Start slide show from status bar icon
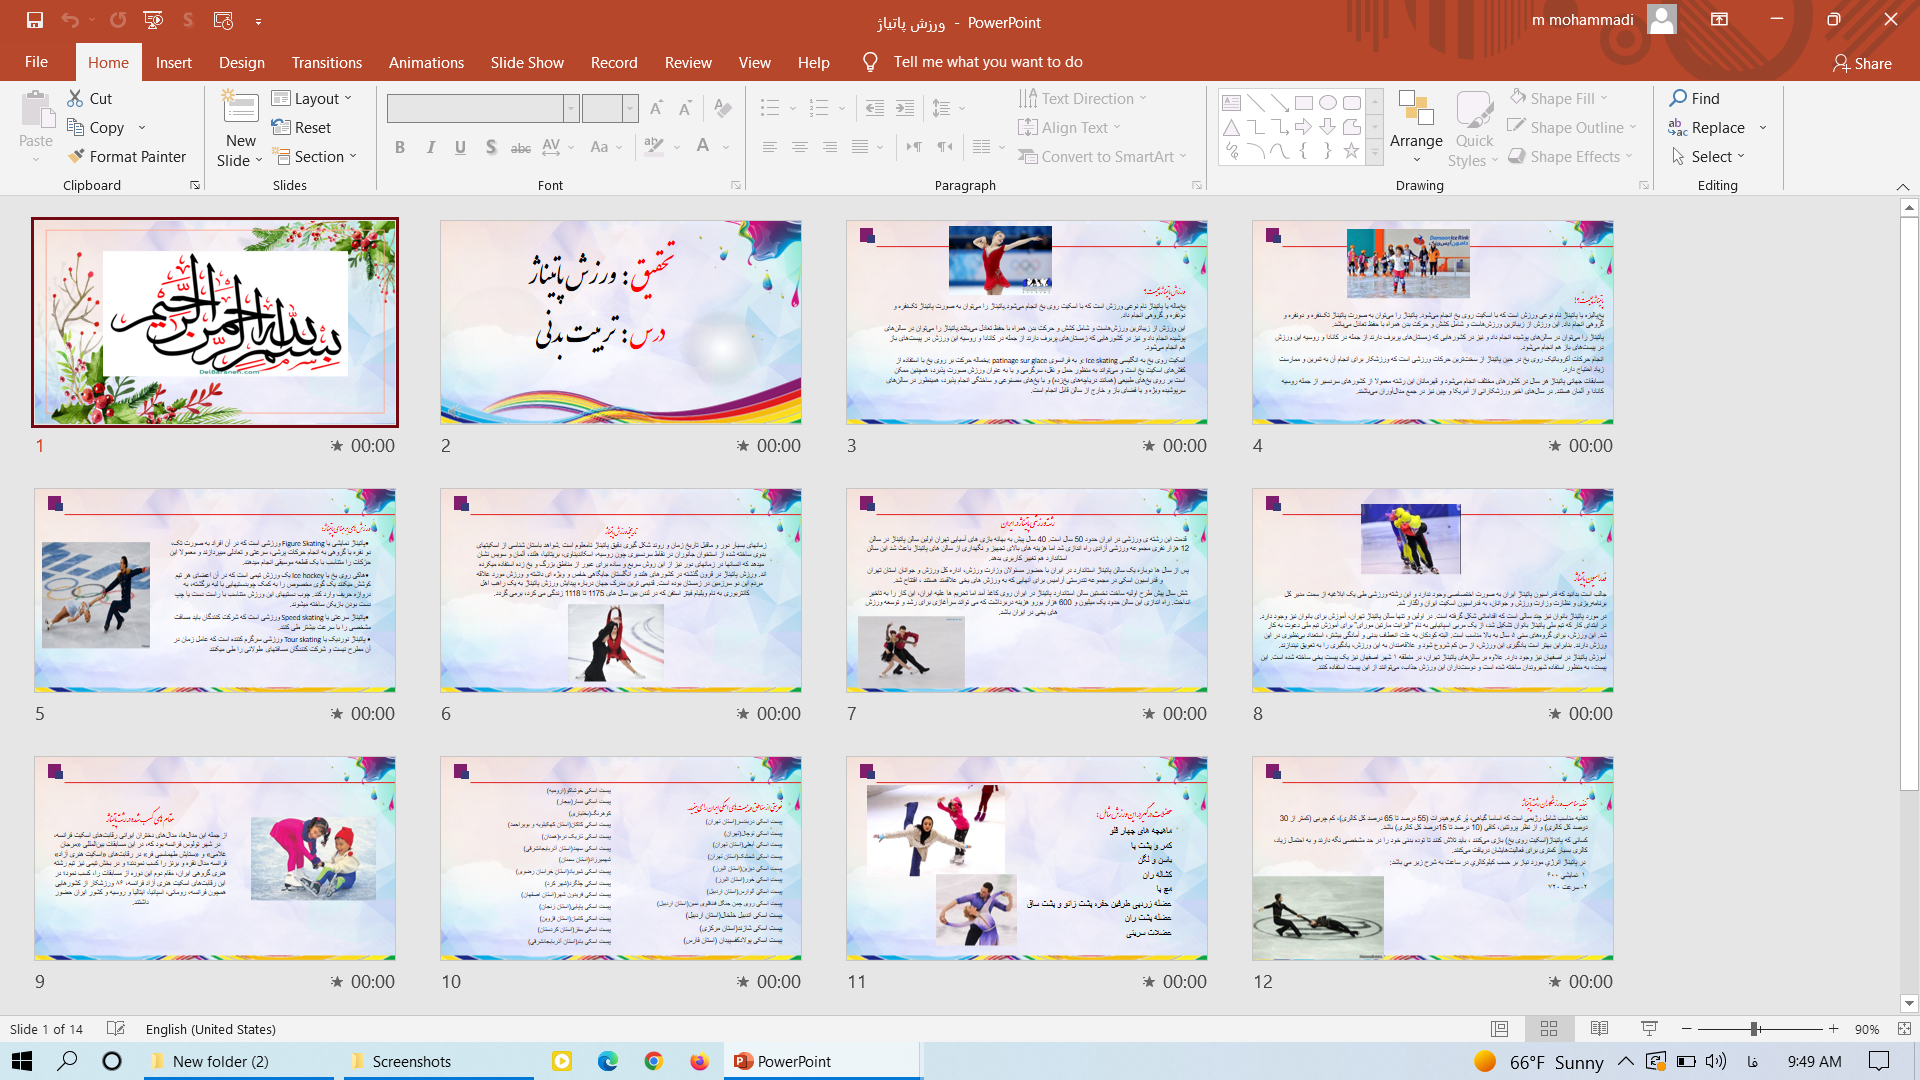The width and height of the screenshot is (1920, 1080). (x=1649, y=1029)
